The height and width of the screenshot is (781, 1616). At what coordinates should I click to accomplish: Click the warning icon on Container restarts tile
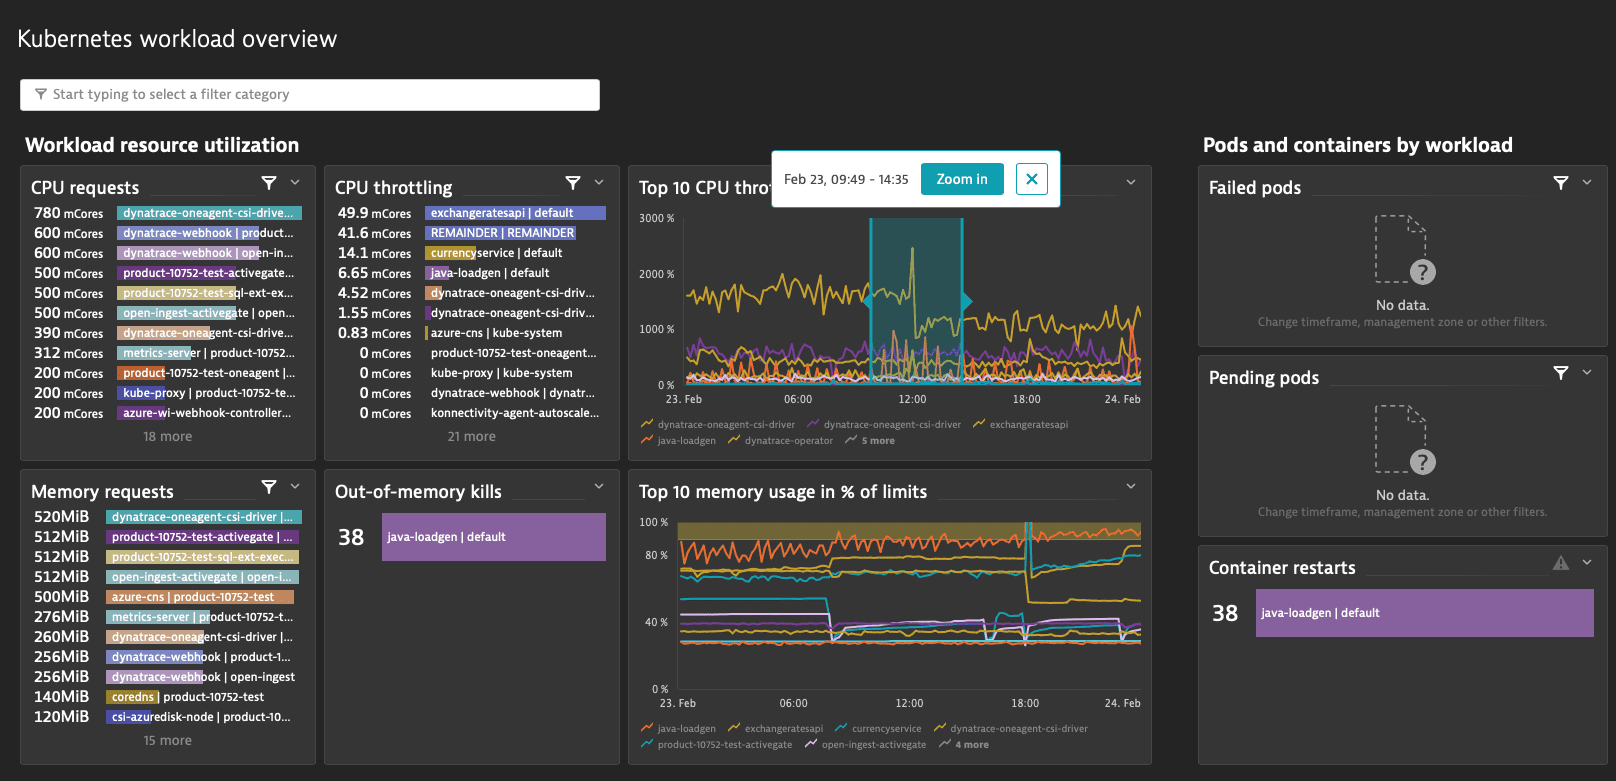coord(1560,563)
